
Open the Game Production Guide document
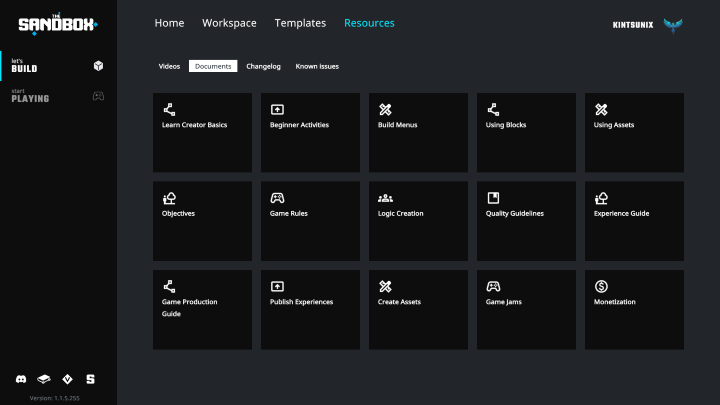click(202, 309)
